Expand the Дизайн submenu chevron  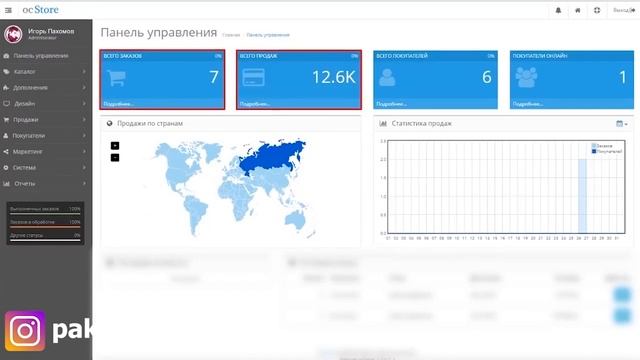(84, 104)
